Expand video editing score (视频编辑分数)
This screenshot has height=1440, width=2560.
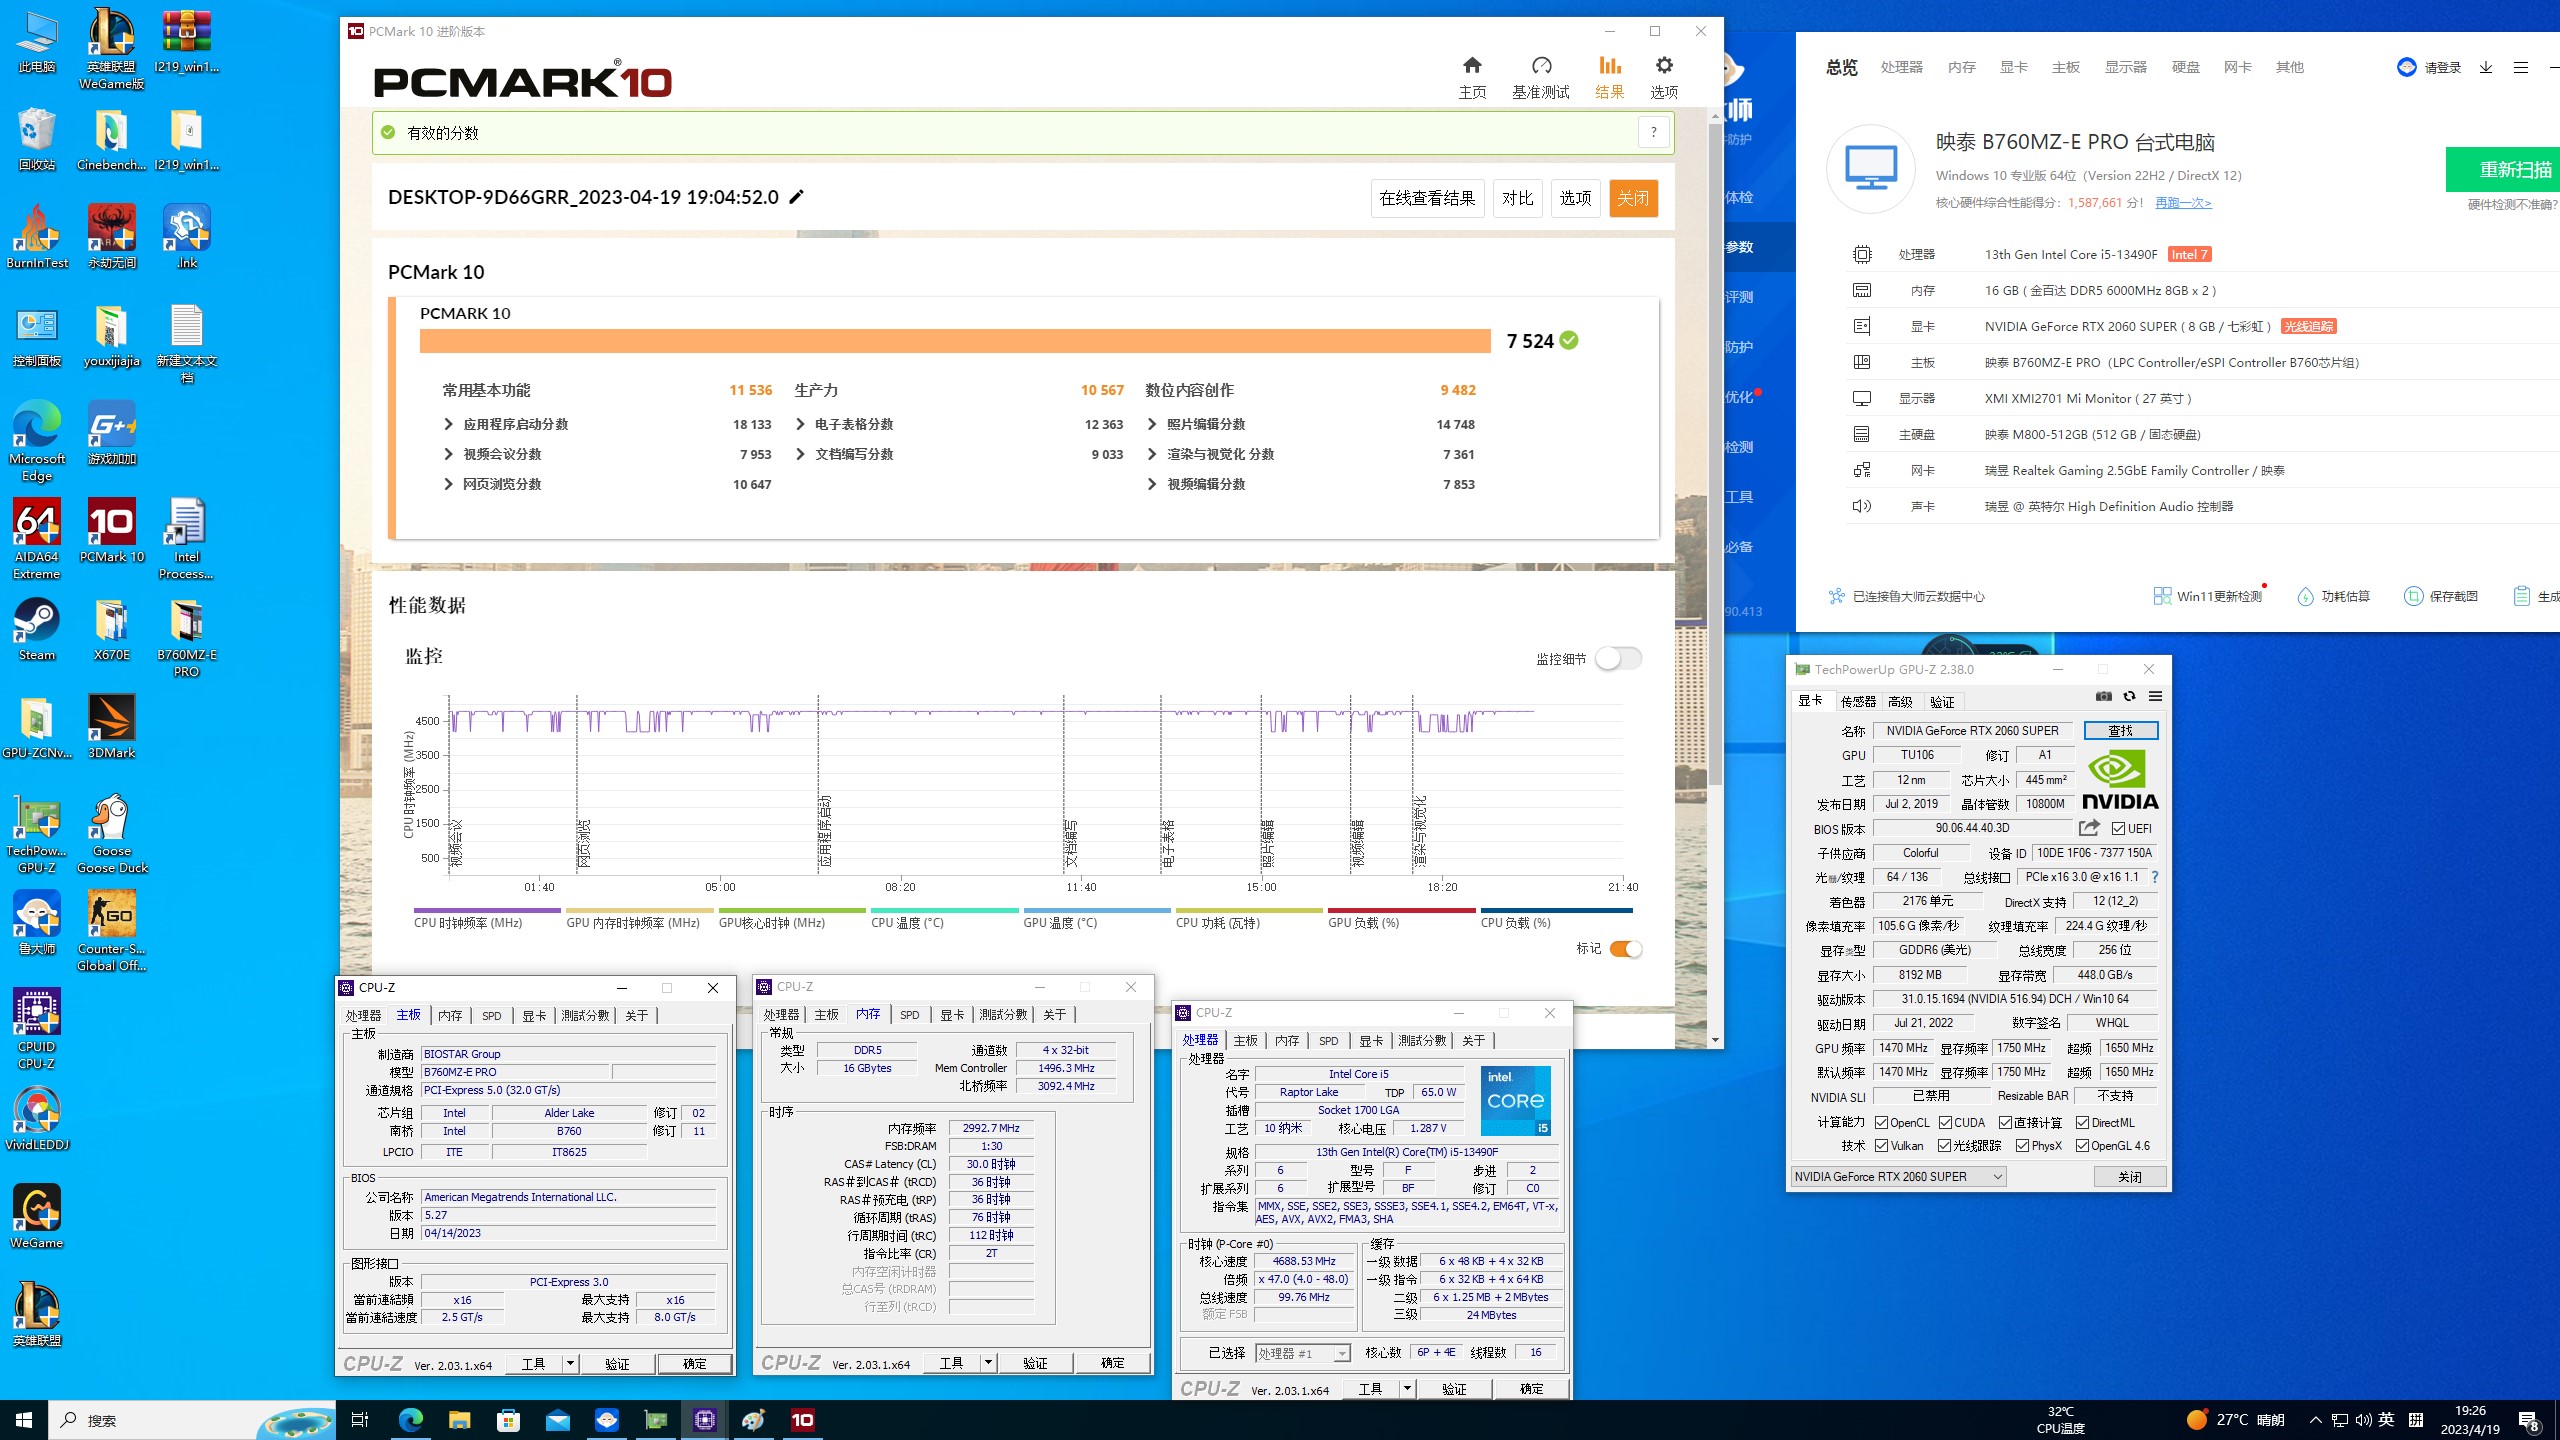[1152, 484]
